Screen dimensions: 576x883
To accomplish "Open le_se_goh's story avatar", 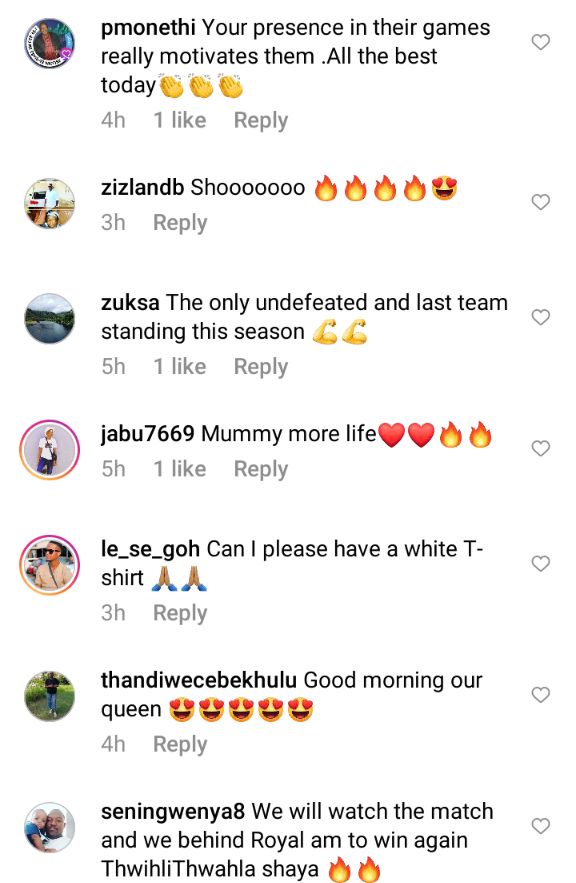I will pyautogui.click(x=50, y=565).
